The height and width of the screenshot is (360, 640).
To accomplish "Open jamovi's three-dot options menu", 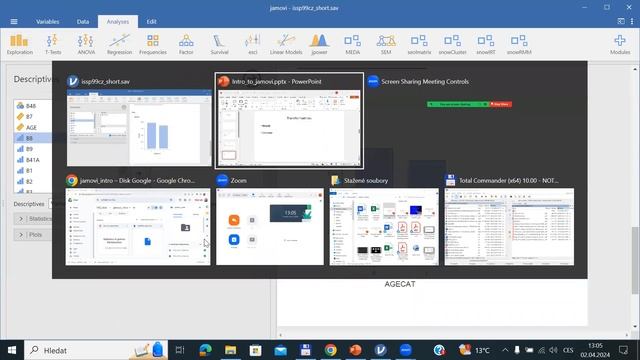I will (632, 21).
